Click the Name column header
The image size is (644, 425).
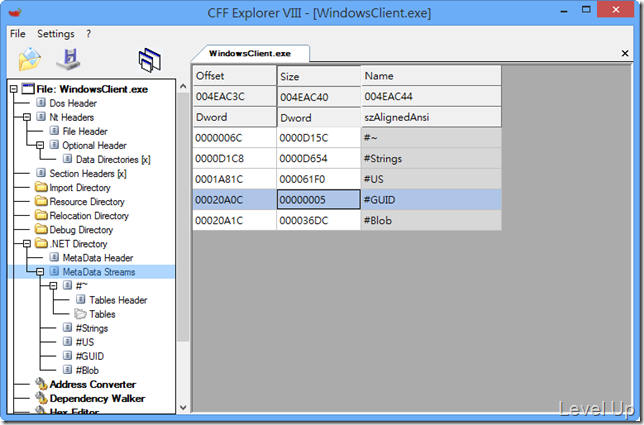(x=431, y=76)
